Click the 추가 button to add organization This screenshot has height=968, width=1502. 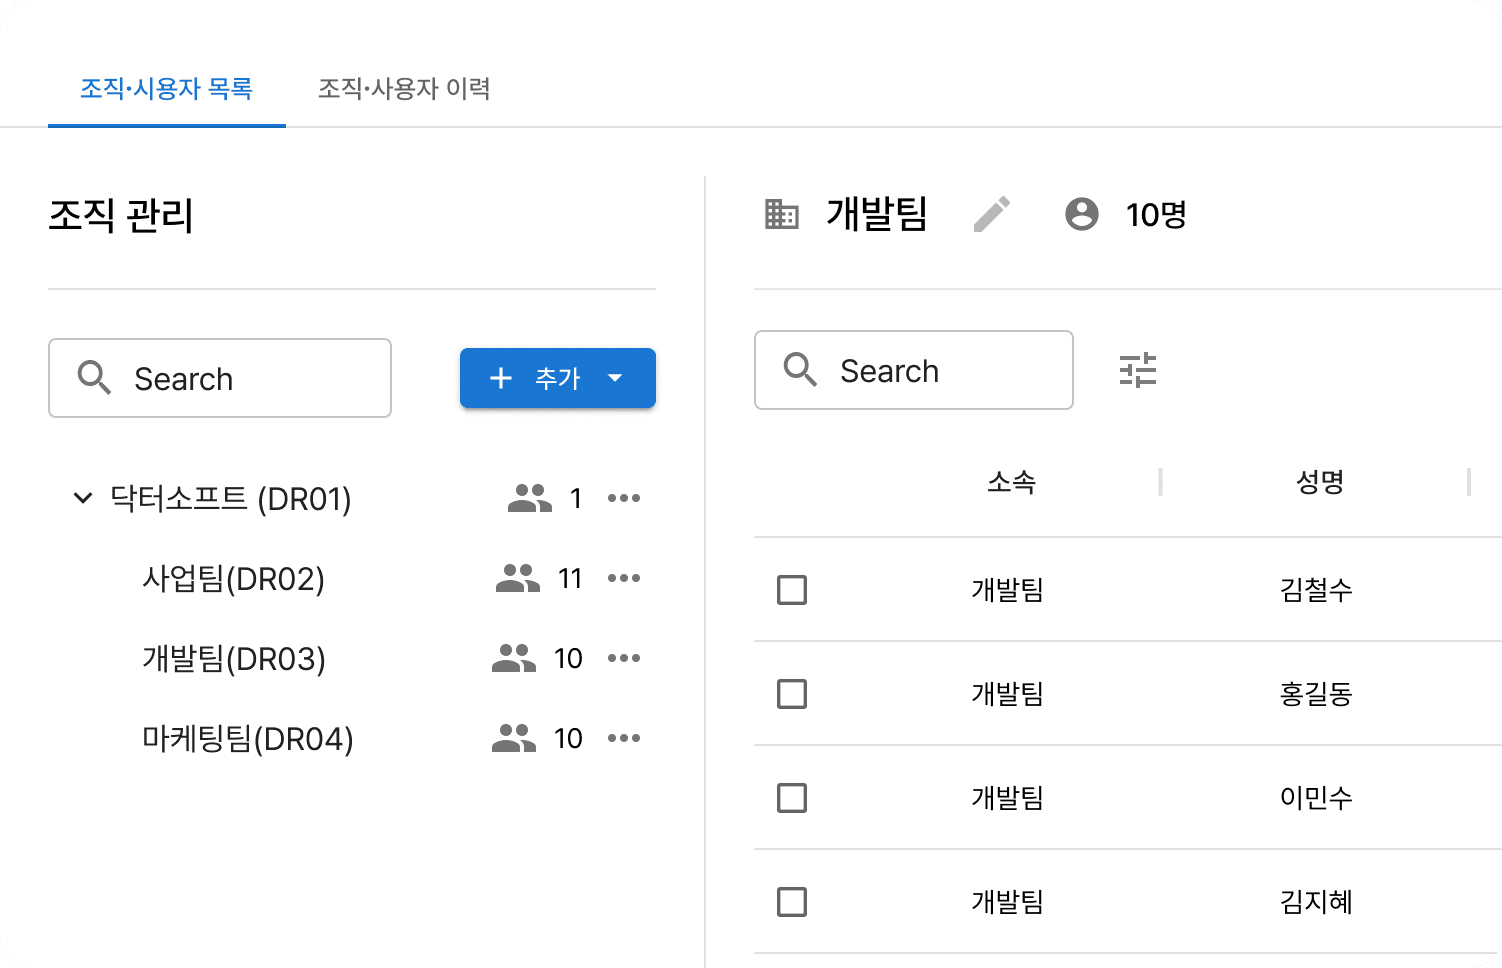pos(538,378)
